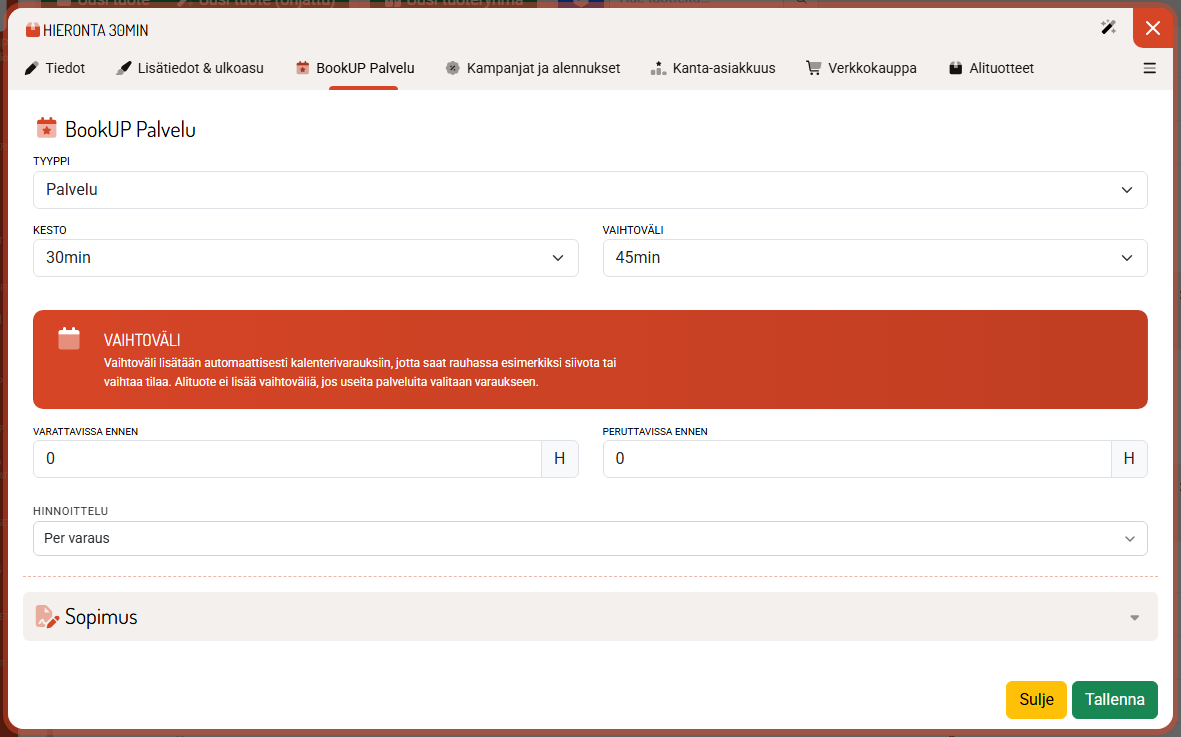The width and height of the screenshot is (1181, 737).
Task: Click the H unit label of Varattavissa ennen
Action: [x=560, y=458]
